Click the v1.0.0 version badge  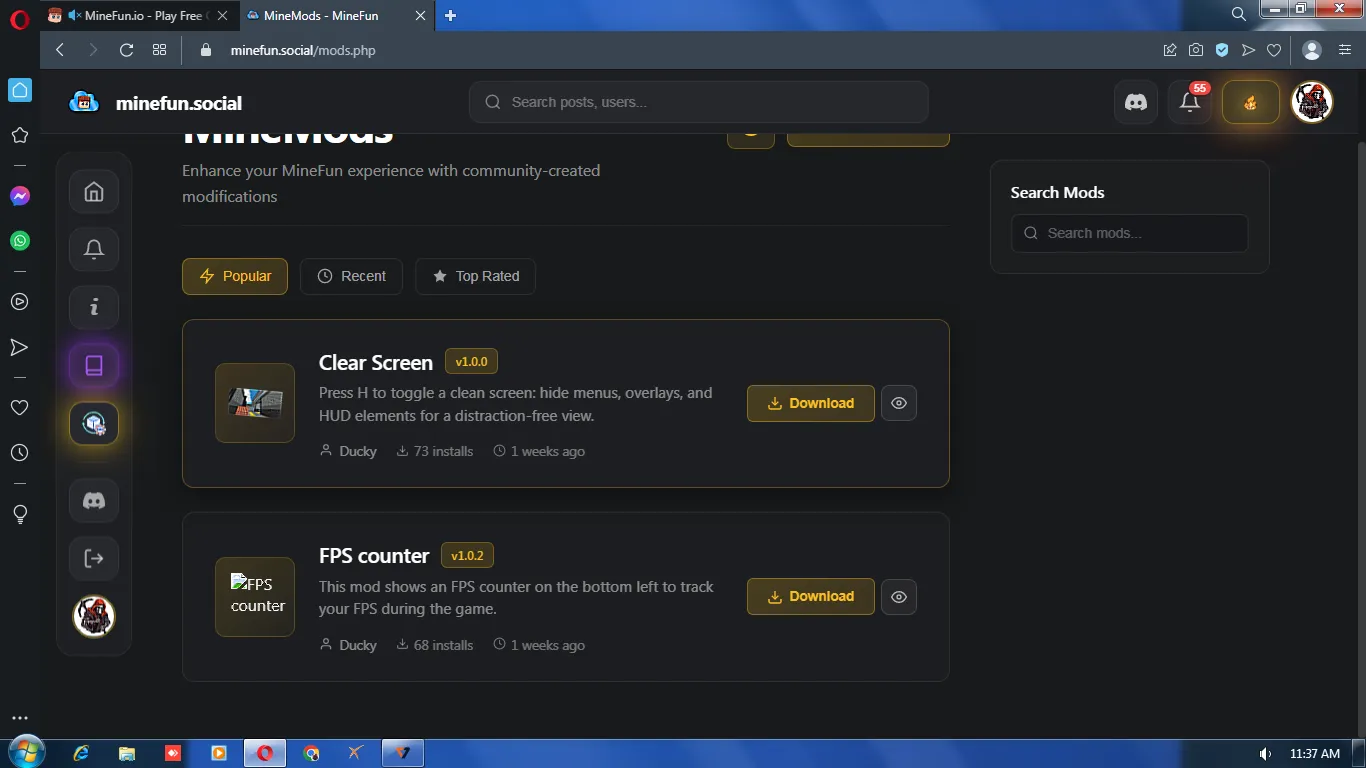click(x=472, y=361)
